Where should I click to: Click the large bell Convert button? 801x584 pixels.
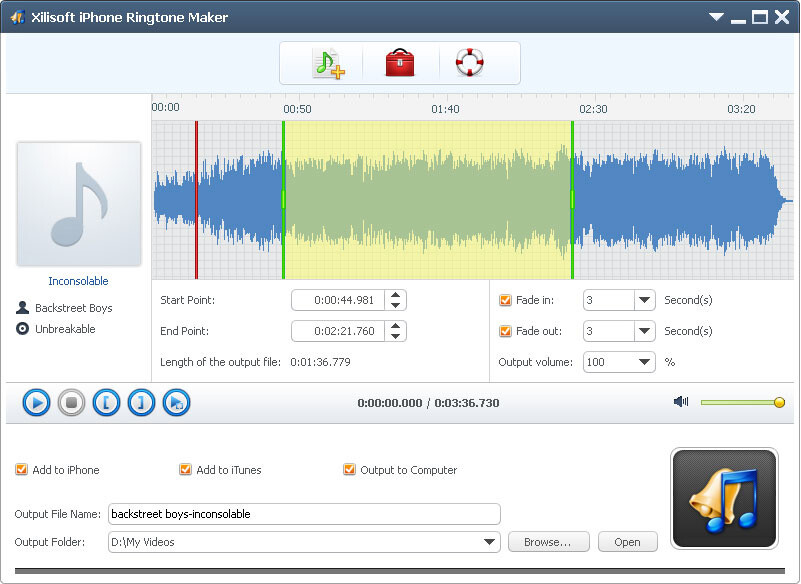(x=724, y=497)
